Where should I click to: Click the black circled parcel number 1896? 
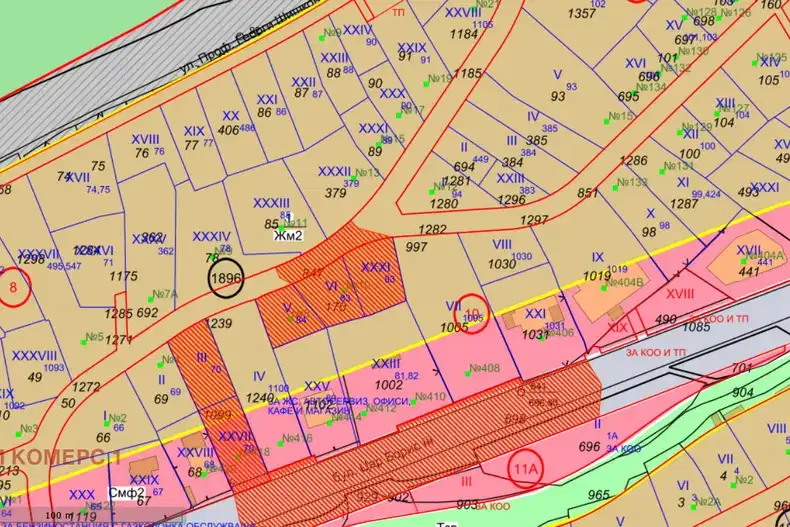pyautogui.click(x=226, y=278)
